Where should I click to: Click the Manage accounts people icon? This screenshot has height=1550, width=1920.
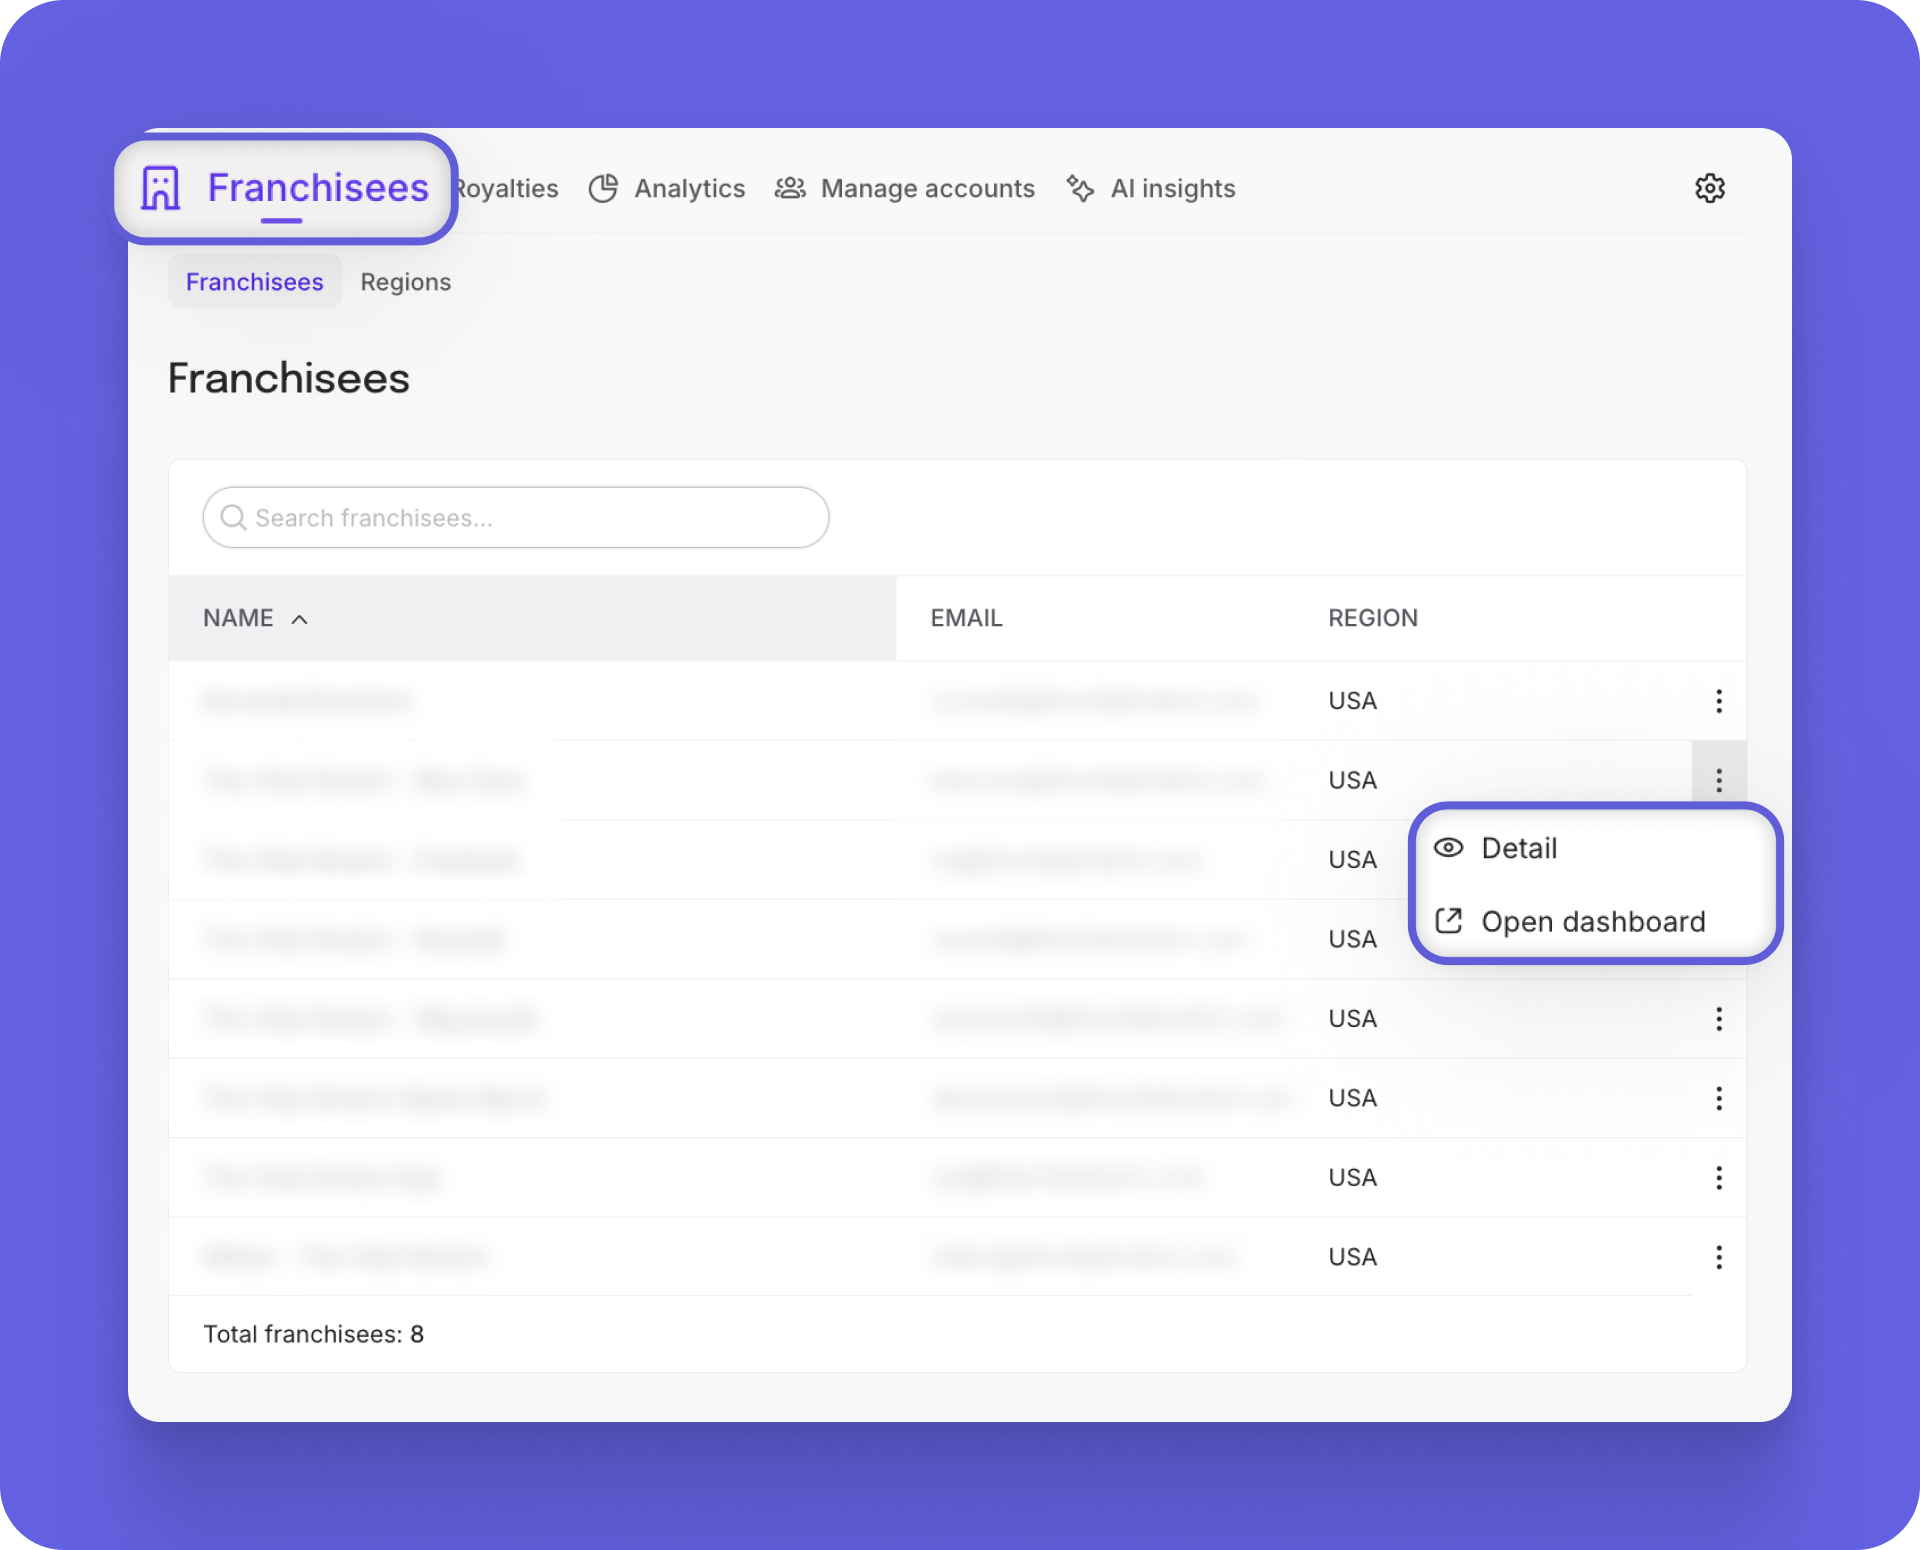[790, 188]
